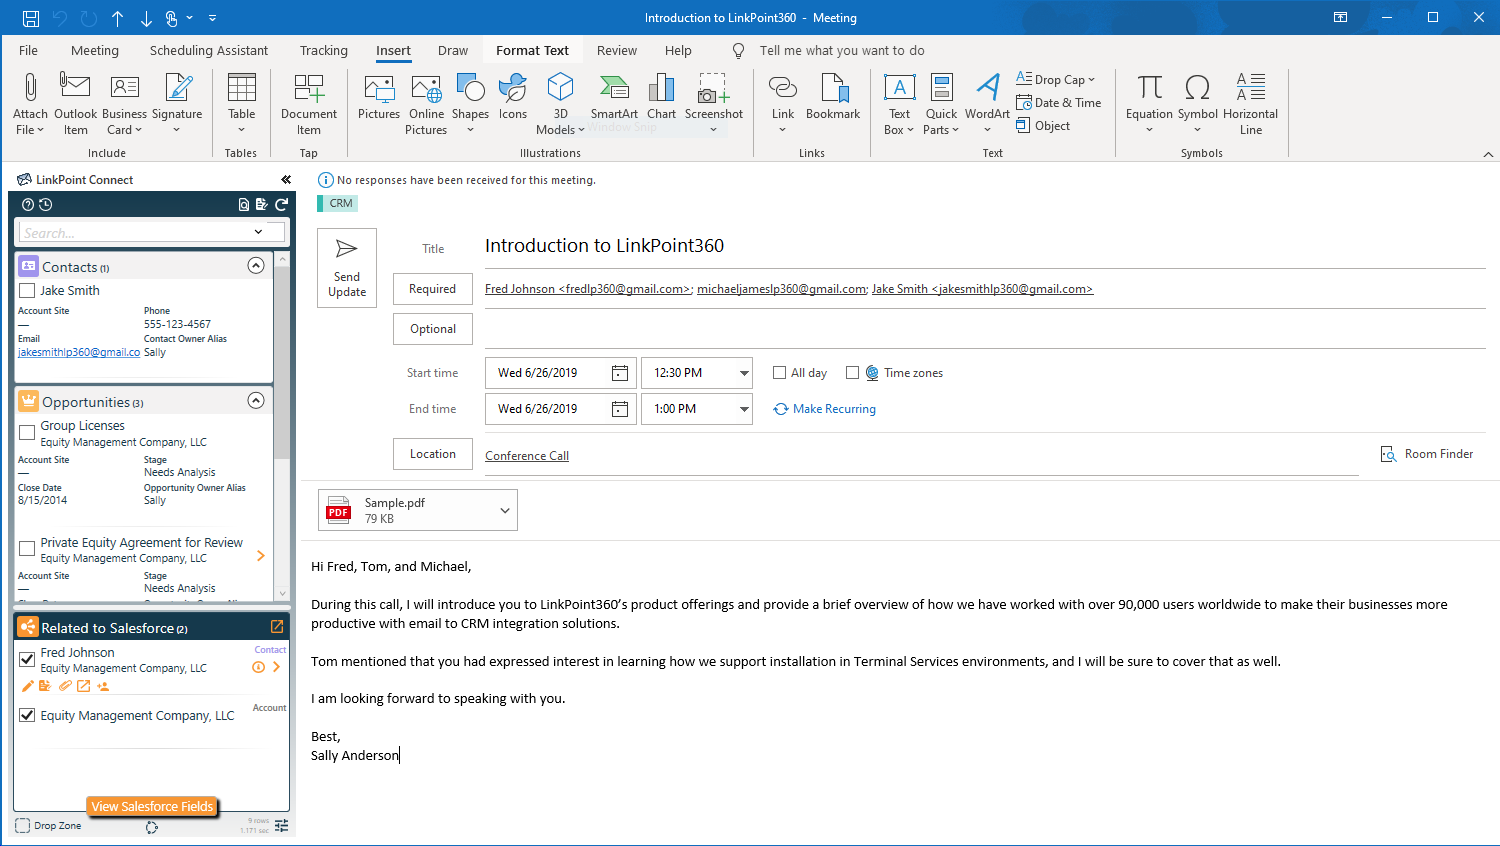Insert an Outlook Item

[75, 104]
